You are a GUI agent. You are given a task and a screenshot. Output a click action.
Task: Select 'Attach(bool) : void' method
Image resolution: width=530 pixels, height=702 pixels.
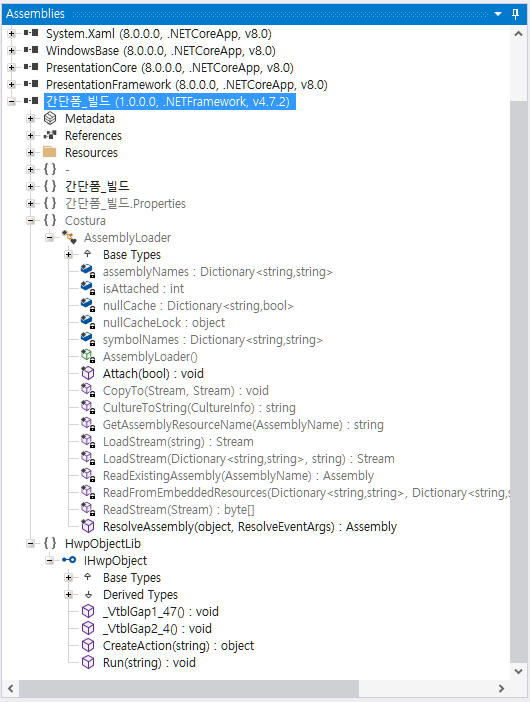tap(153, 374)
